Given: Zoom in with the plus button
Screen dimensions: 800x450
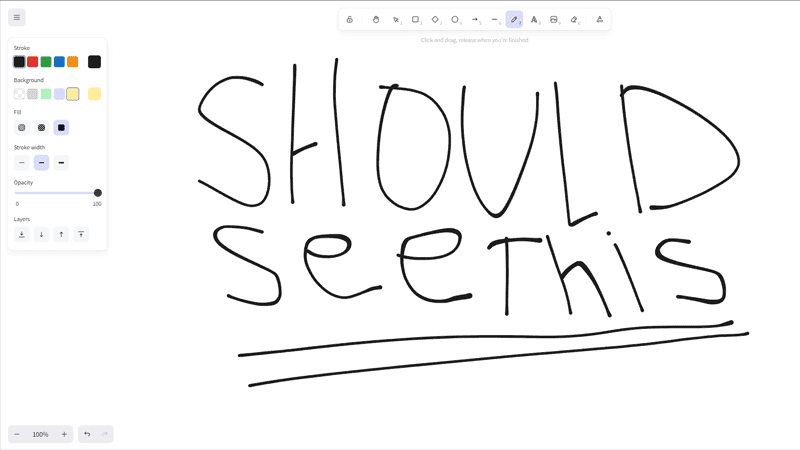Looking at the screenshot, I should point(64,434).
